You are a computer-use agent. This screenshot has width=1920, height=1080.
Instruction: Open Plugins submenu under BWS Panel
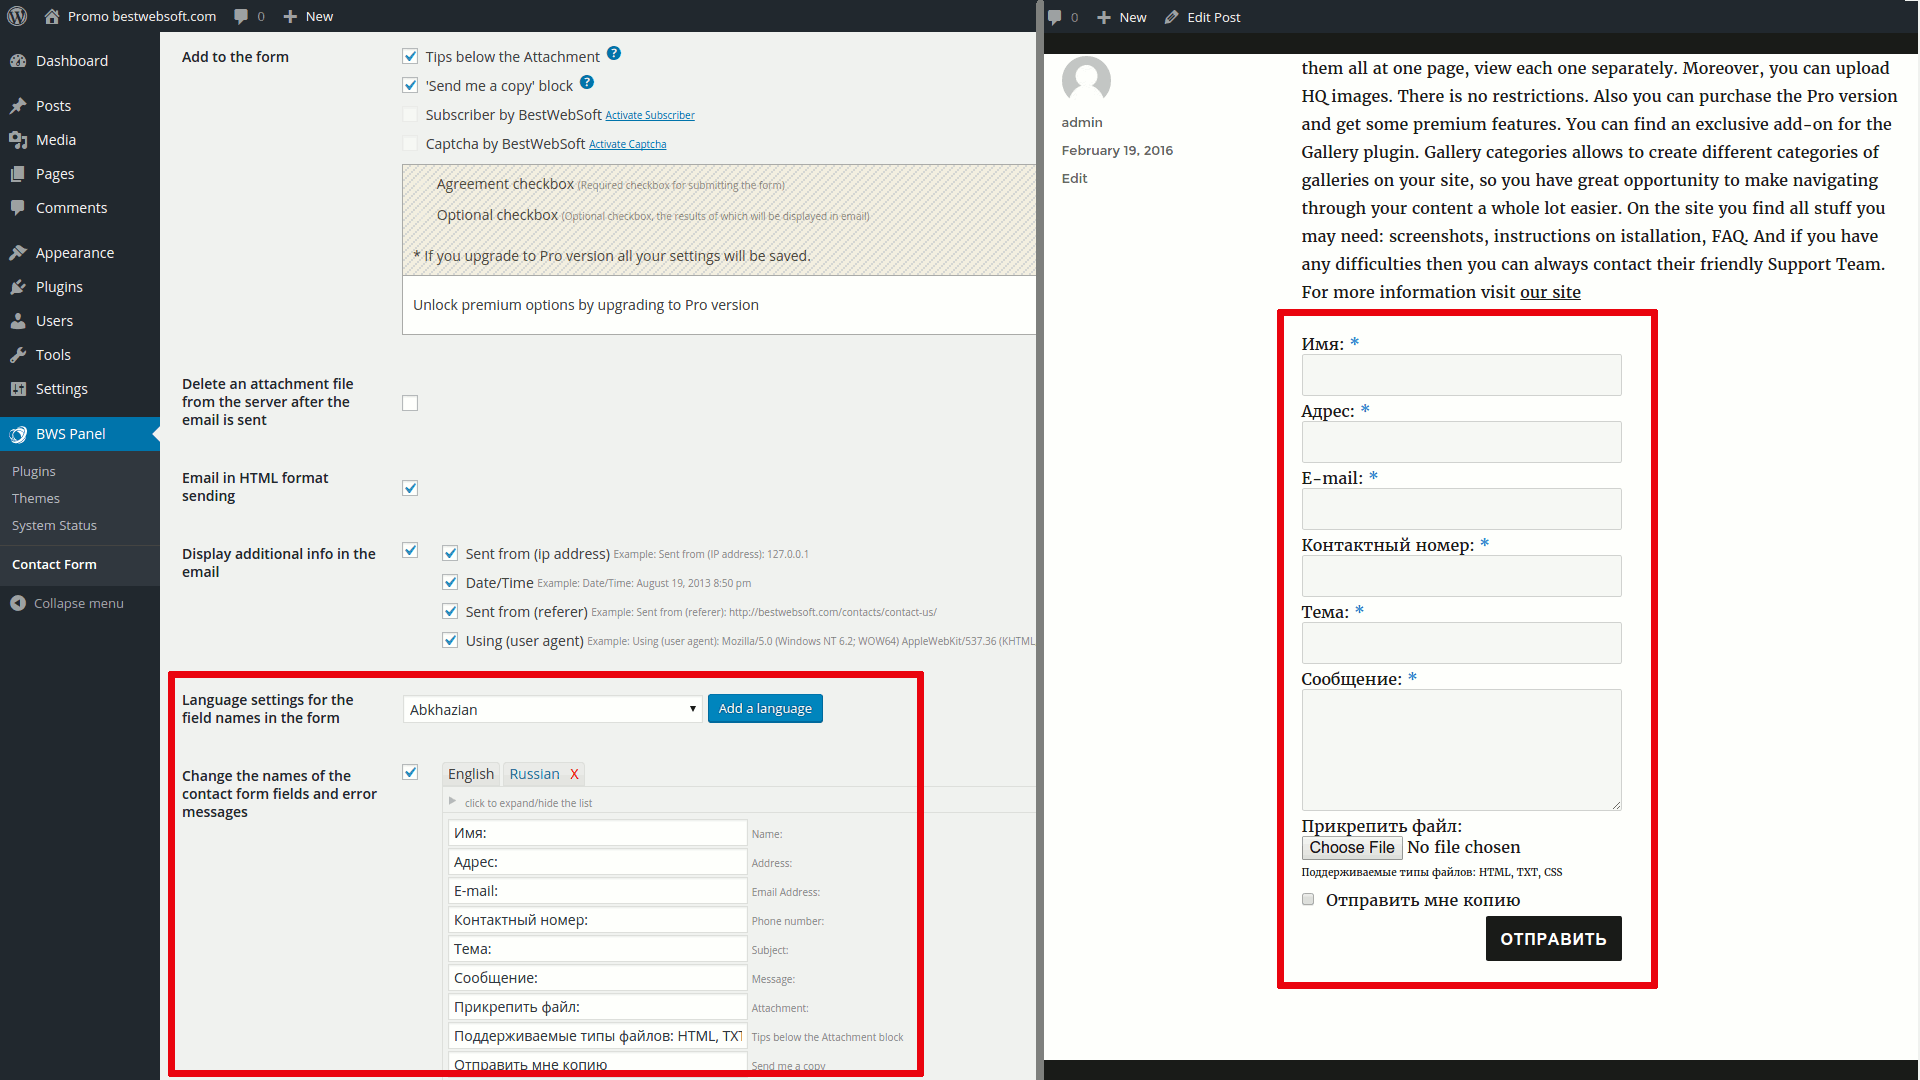(34, 471)
